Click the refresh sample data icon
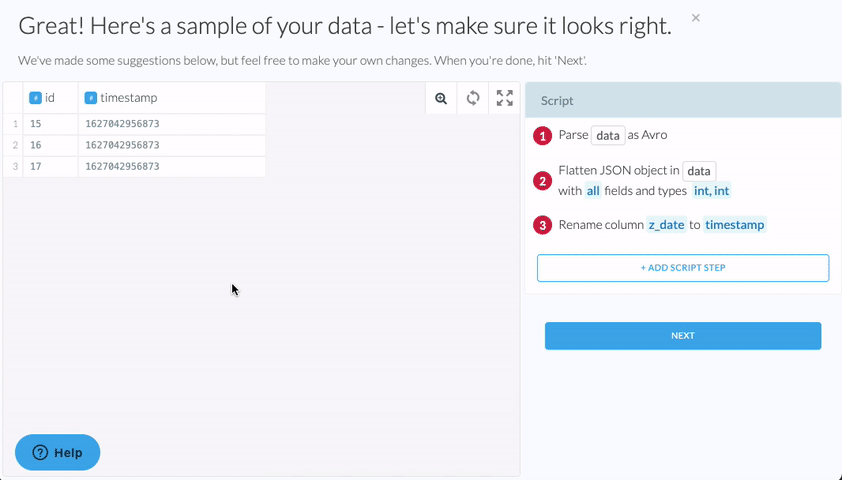 click(x=473, y=98)
